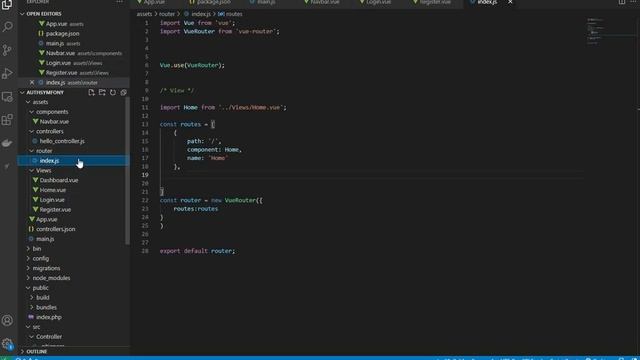
Task: Open the Search view in activity bar
Action: pos(7,27)
